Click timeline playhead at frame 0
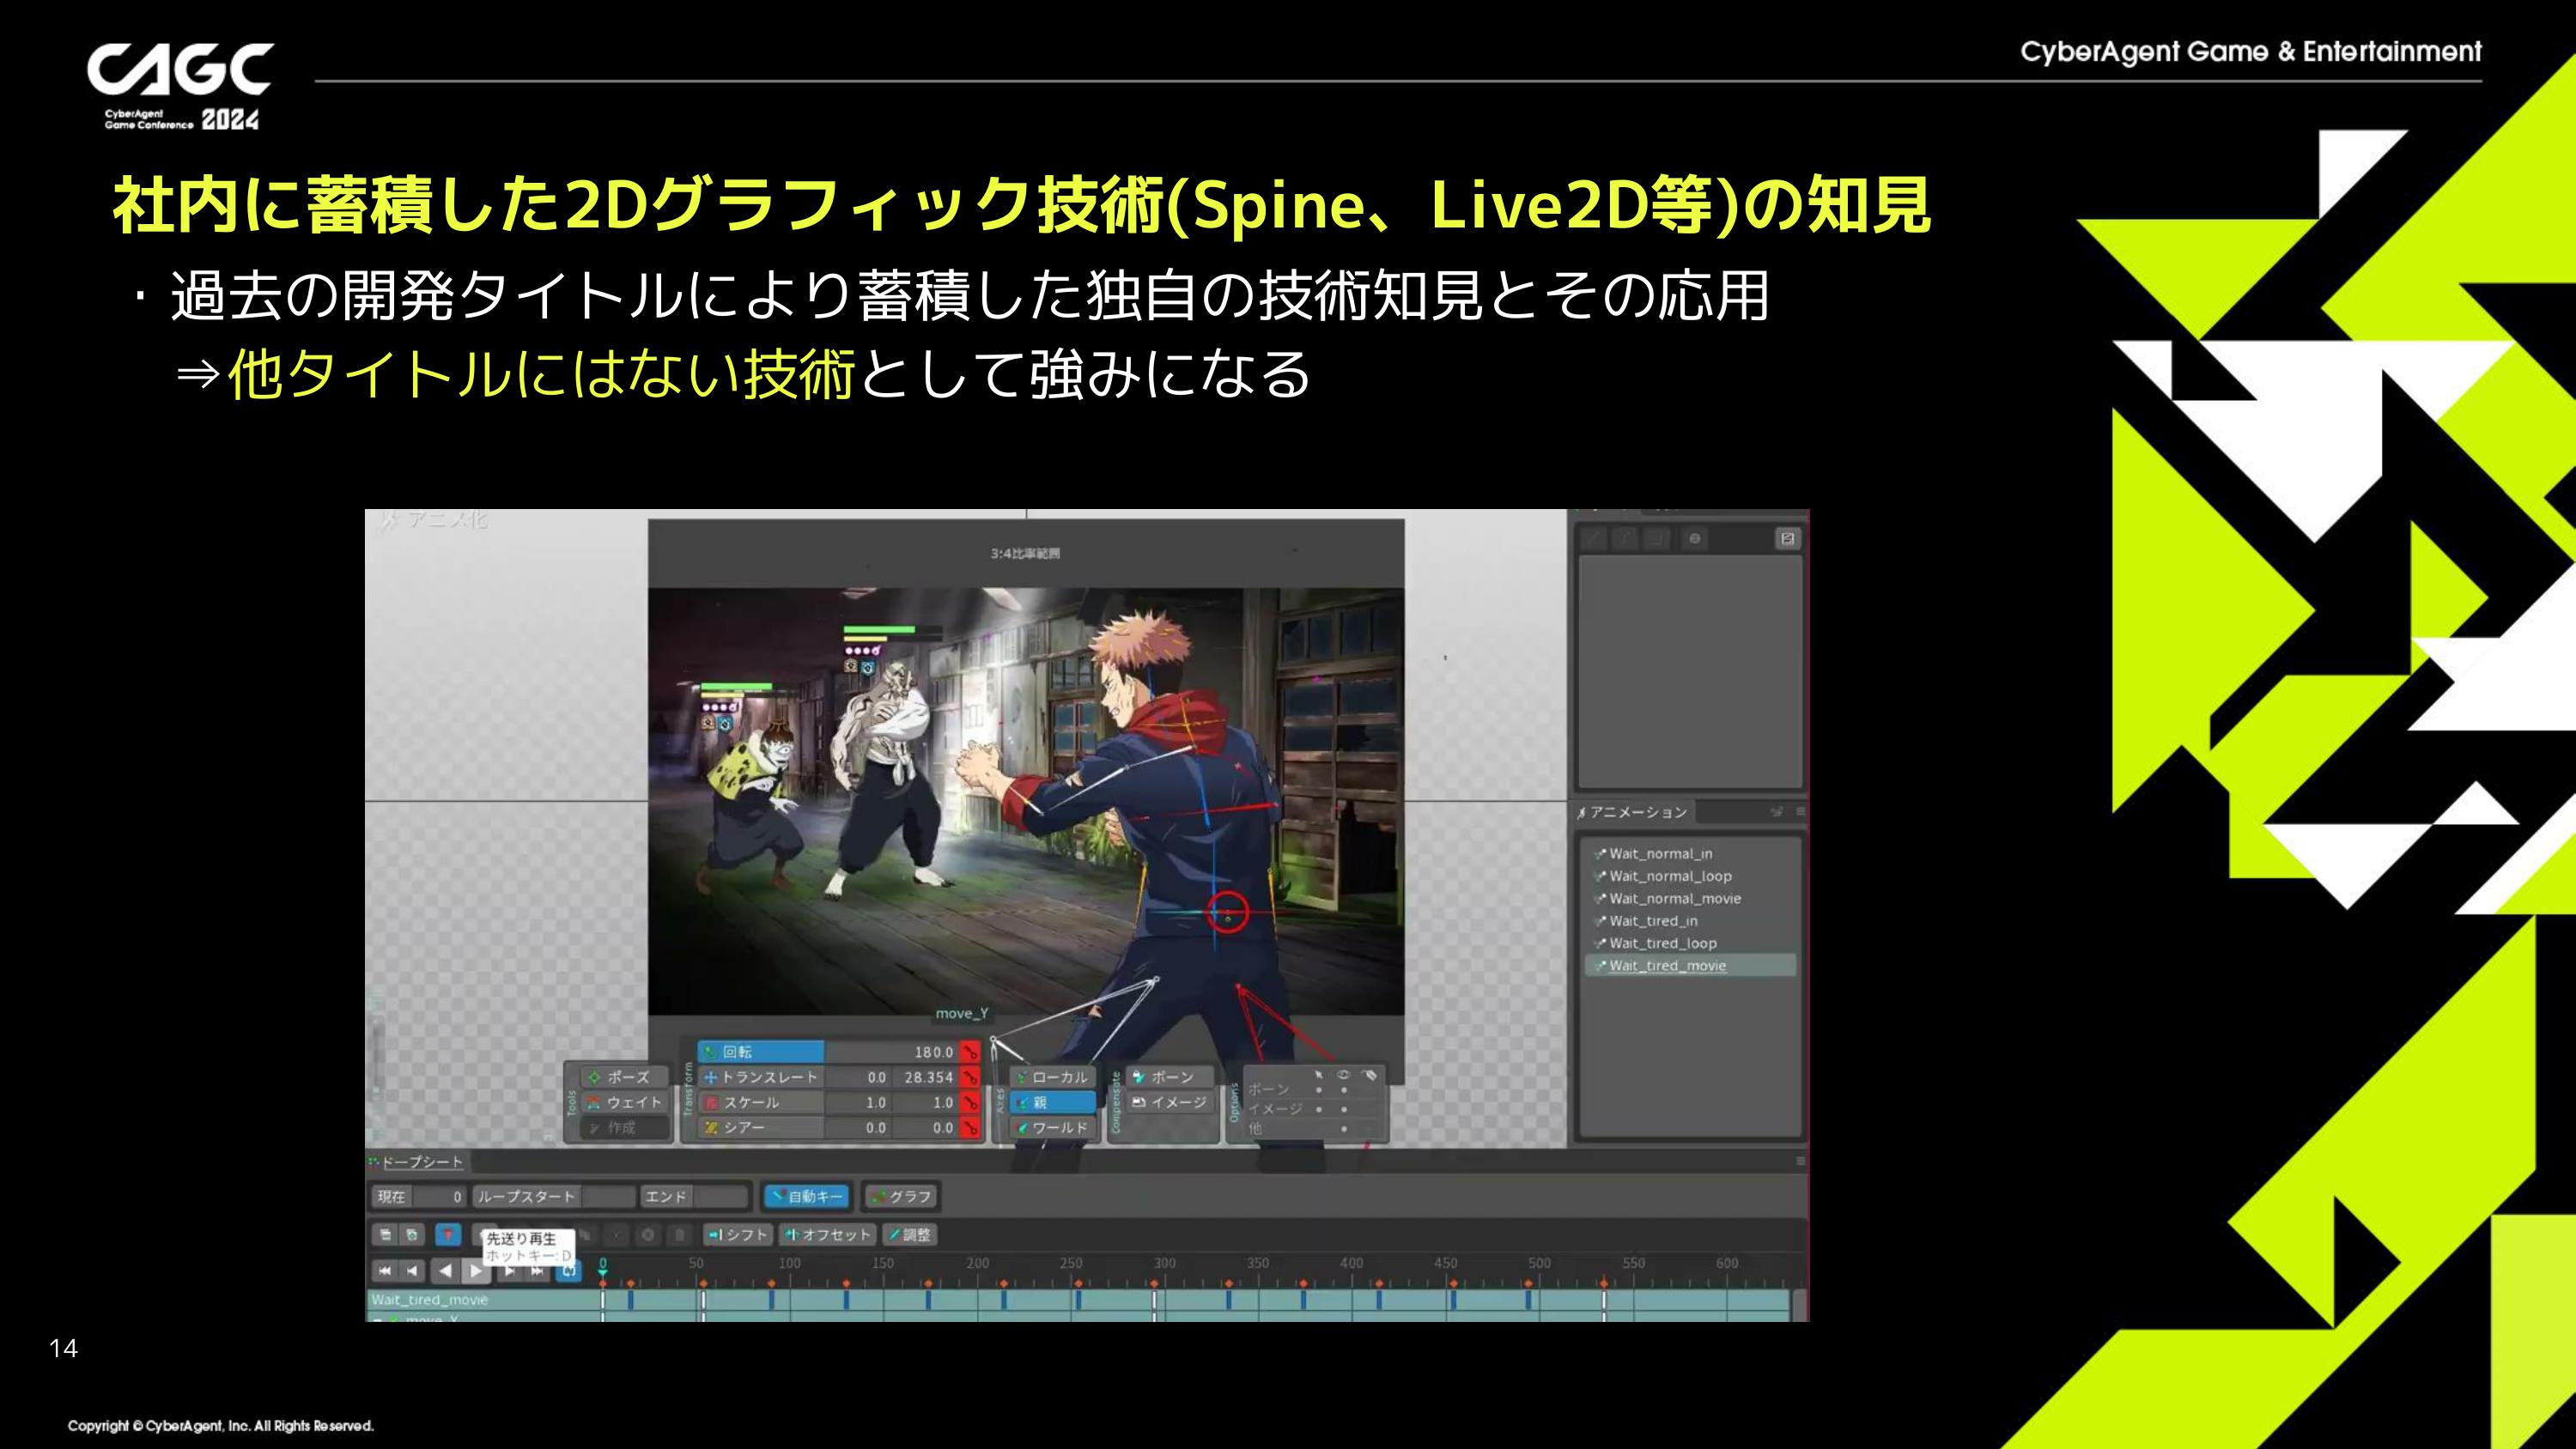The height and width of the screenshot is (1449, 2576). [602, 1267]
